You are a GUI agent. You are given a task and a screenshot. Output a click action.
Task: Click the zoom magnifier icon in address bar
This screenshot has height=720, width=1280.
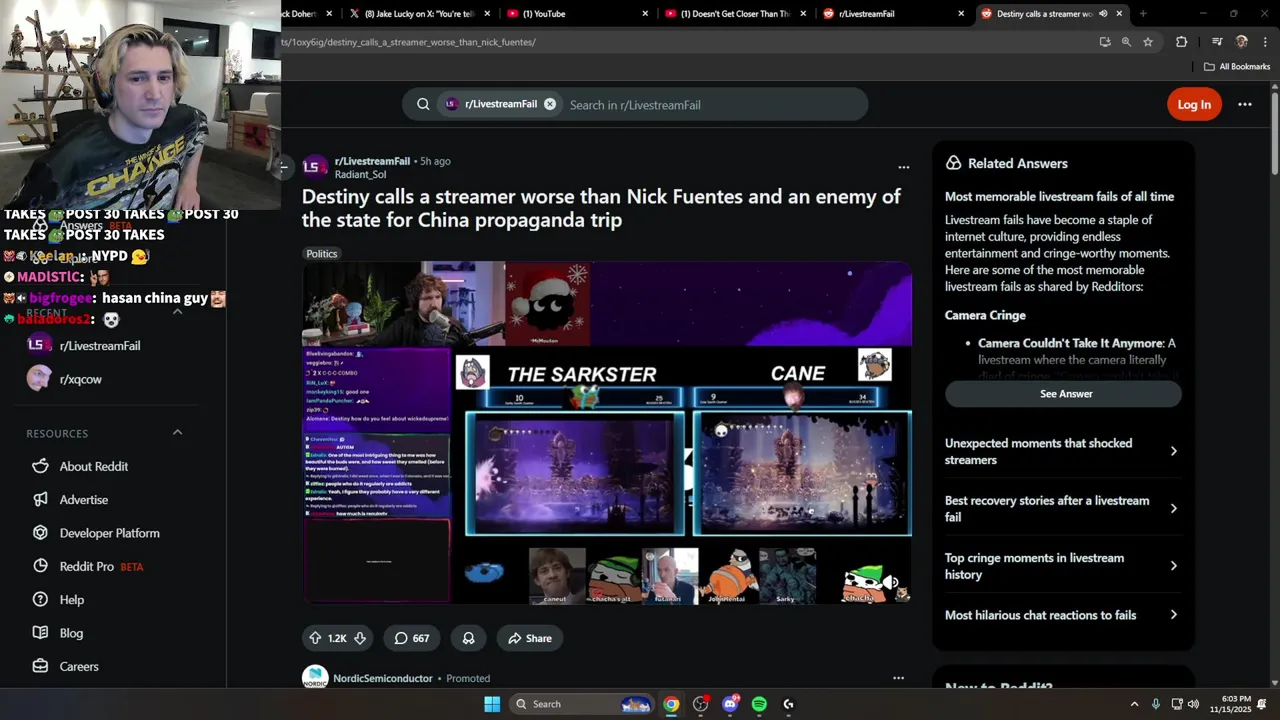(x=1126, y=42)
